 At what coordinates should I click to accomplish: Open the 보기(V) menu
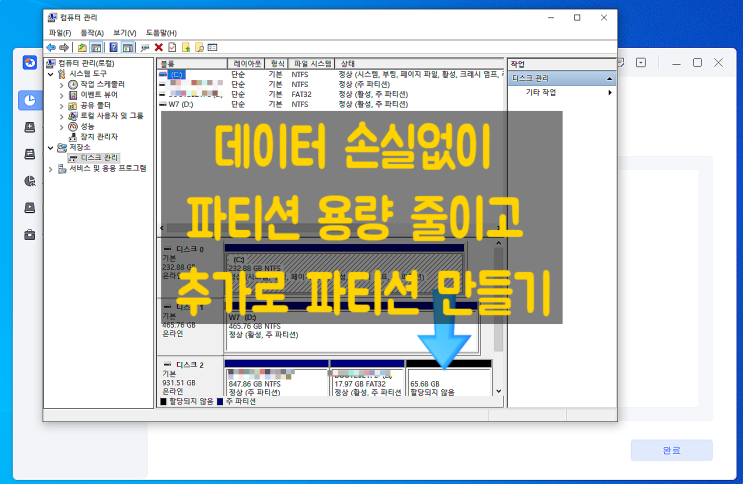coord(125,33)
